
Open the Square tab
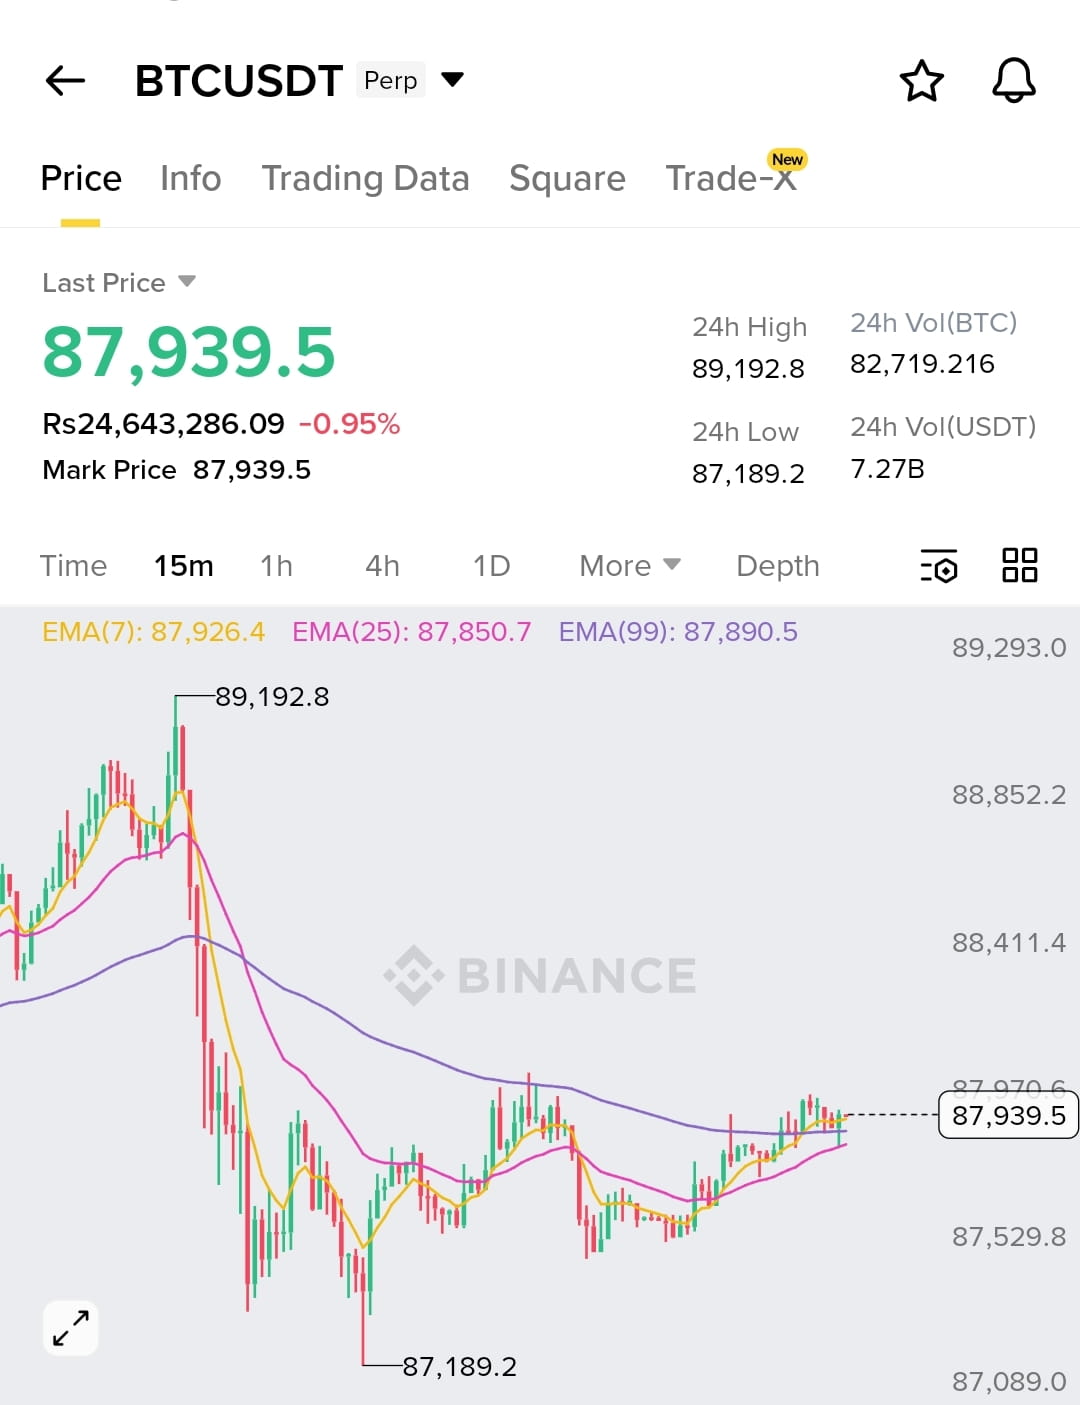point(567,178)
